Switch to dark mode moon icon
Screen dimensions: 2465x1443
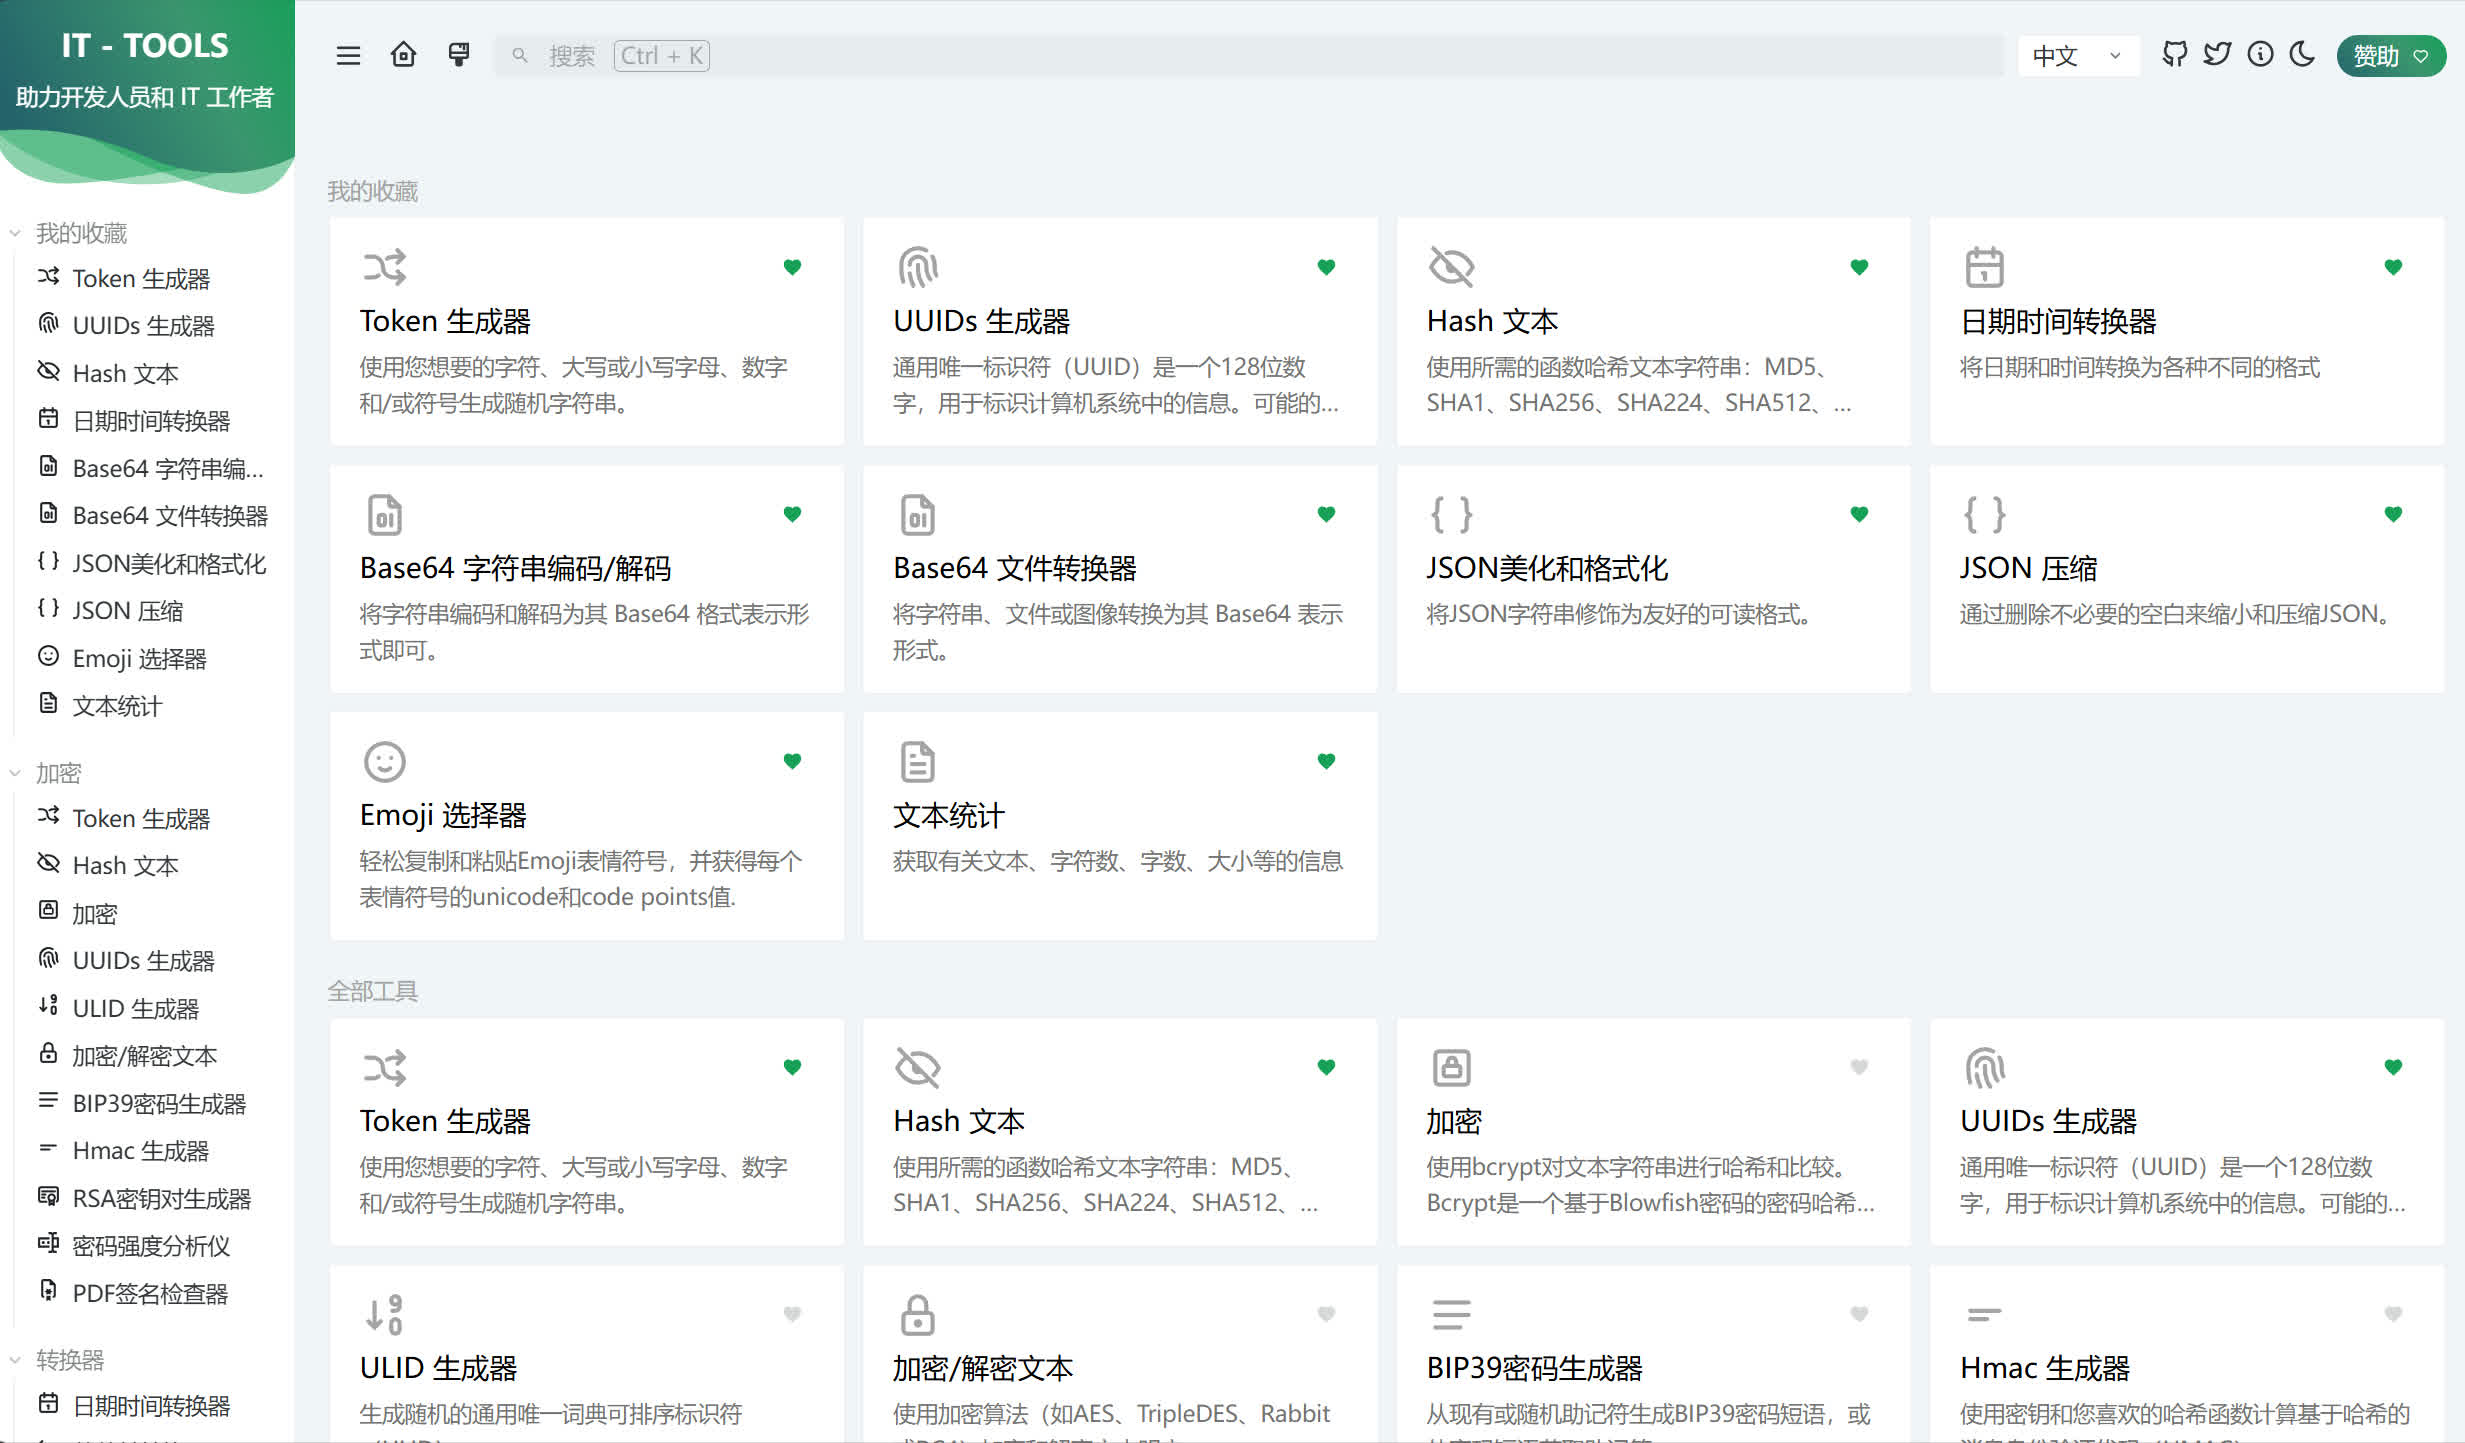point(2303,55)
